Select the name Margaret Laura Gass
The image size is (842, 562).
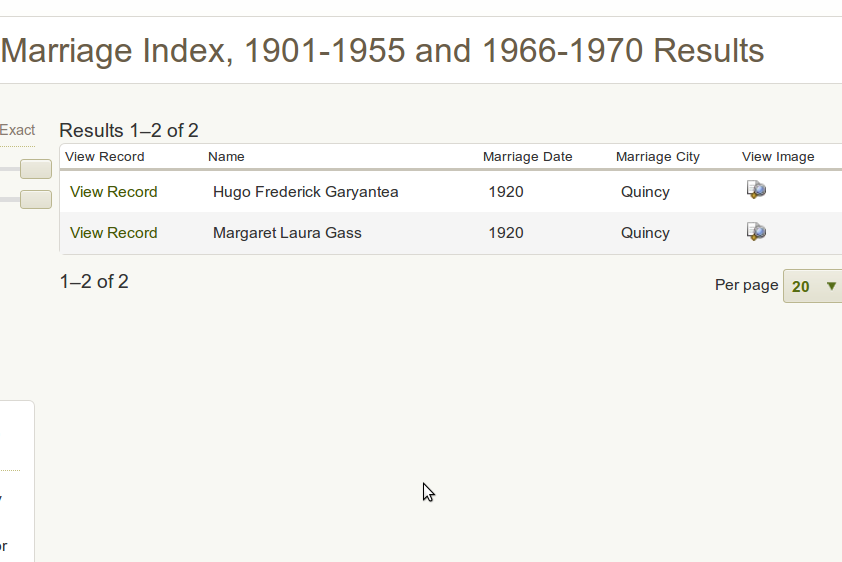287,233
